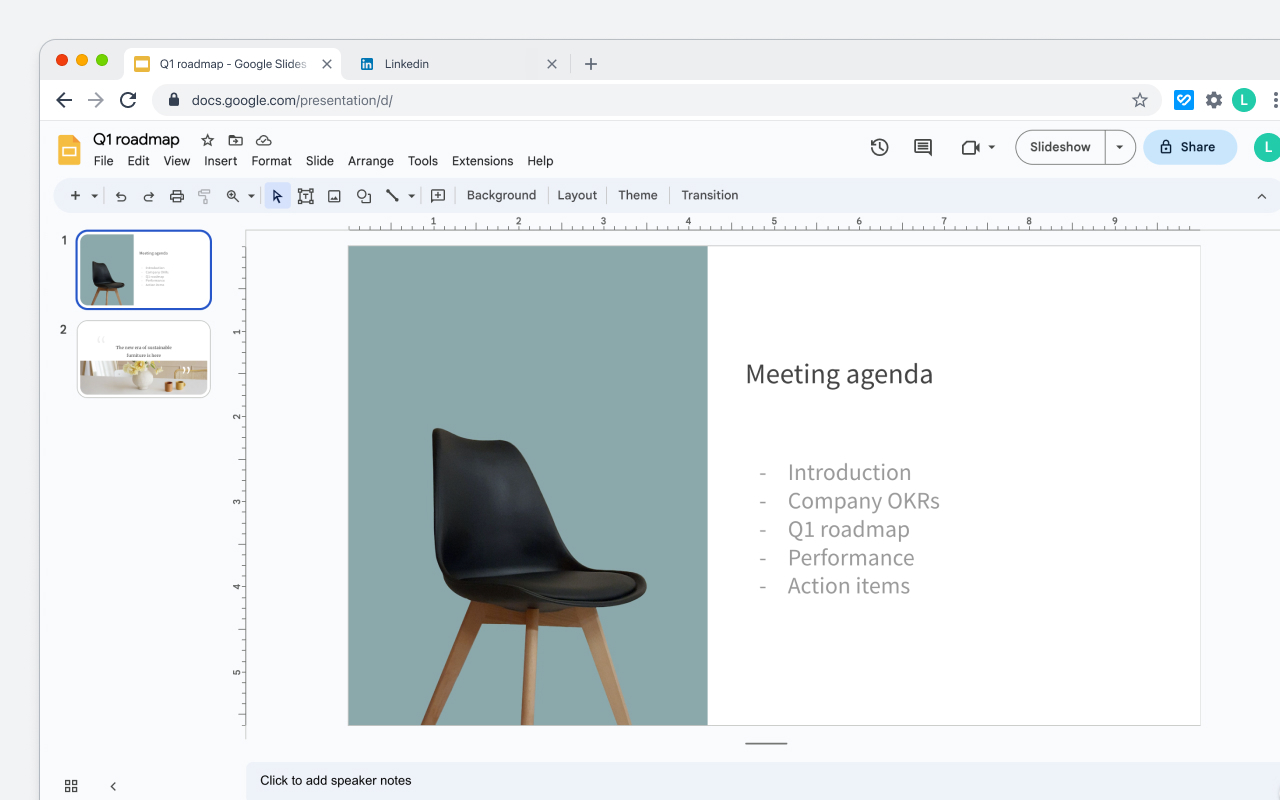1280x800 pixels.
Task: Open the Format menu
Action: [x=272, y=161]
